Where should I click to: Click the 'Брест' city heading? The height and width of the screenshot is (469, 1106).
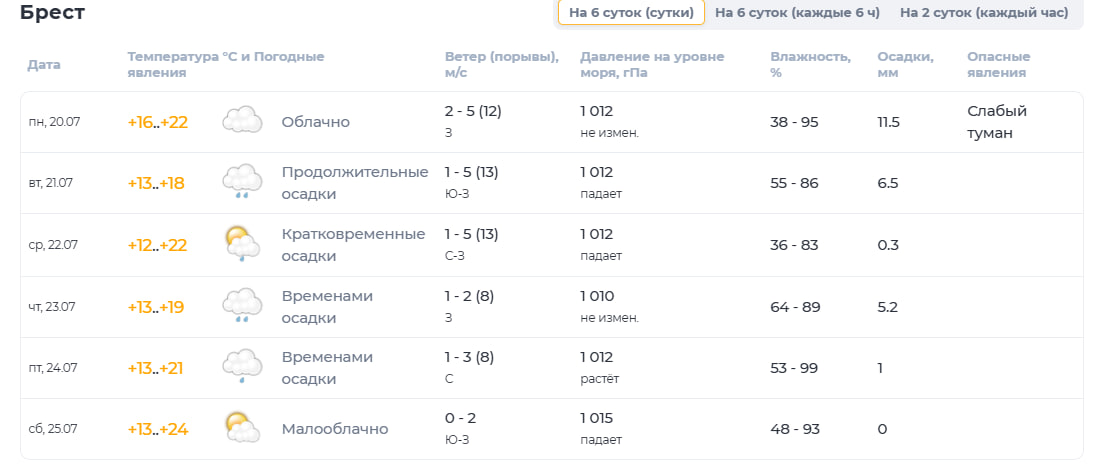pos(52,13)
